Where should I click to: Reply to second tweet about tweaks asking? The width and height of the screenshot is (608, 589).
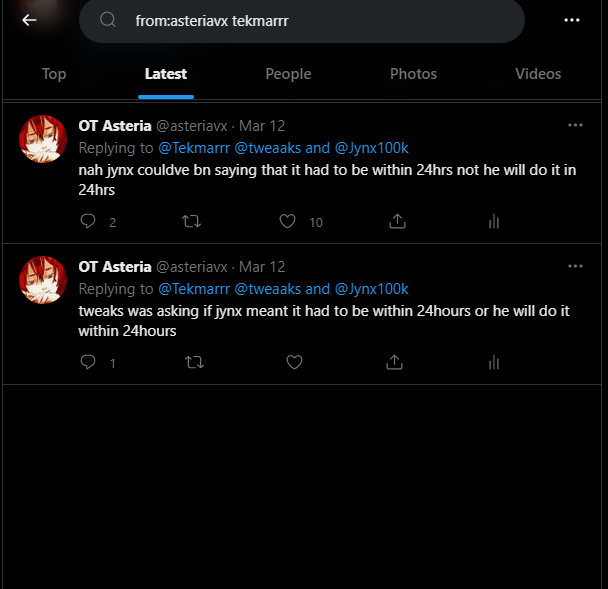click(87, 362)
